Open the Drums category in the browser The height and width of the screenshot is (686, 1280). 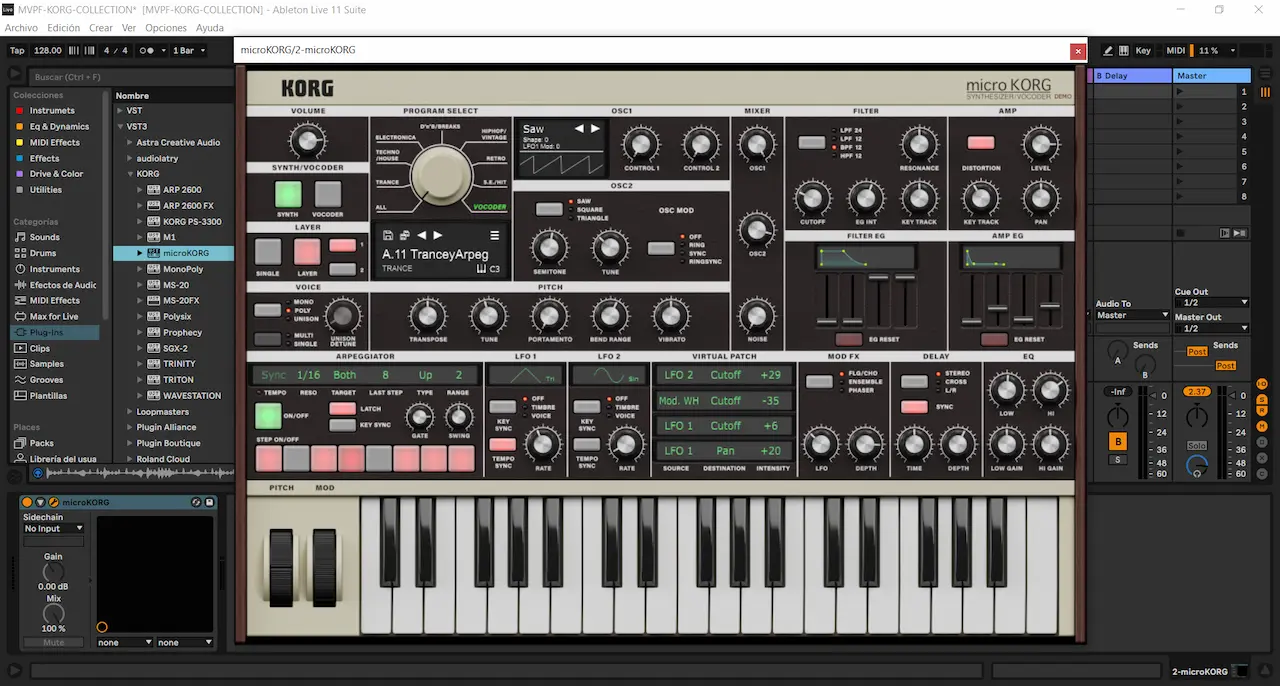click(43, 253)
